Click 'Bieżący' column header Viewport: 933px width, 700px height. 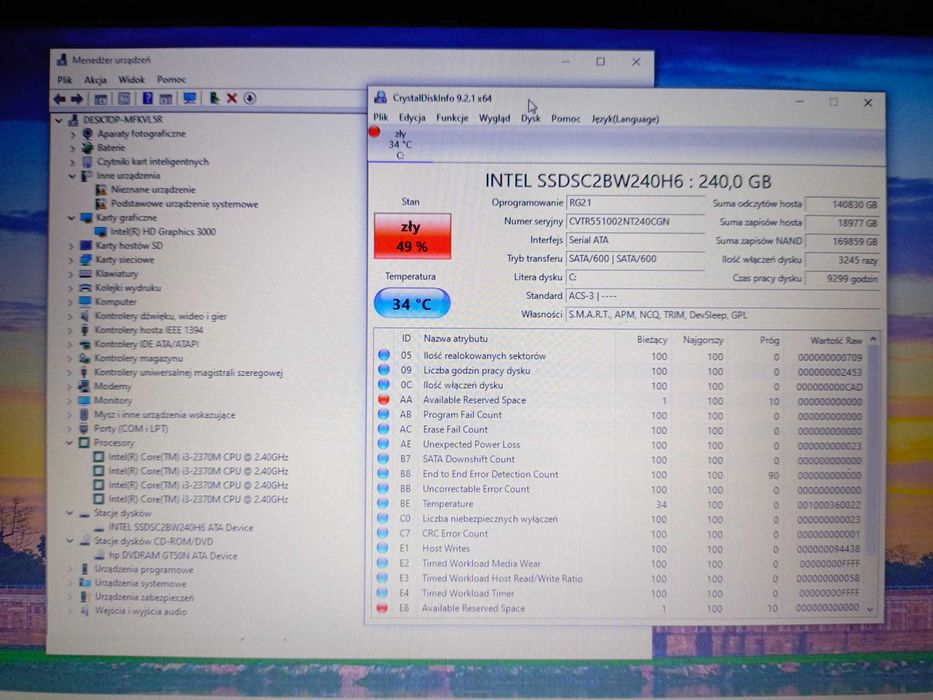click(652, 340)
